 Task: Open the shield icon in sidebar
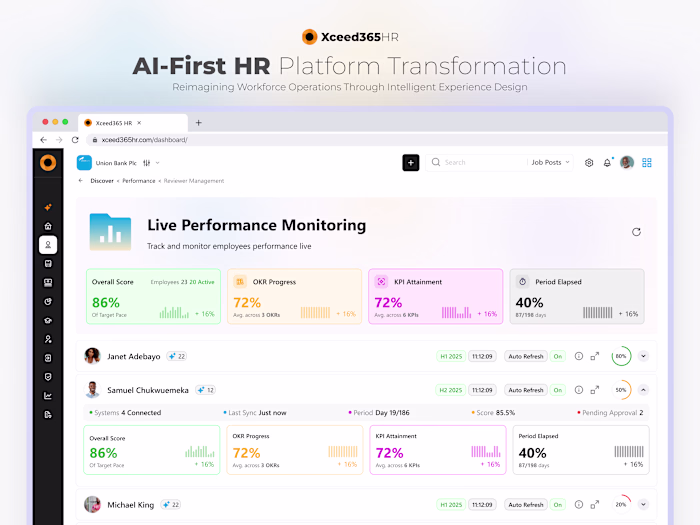coord(48,377)
